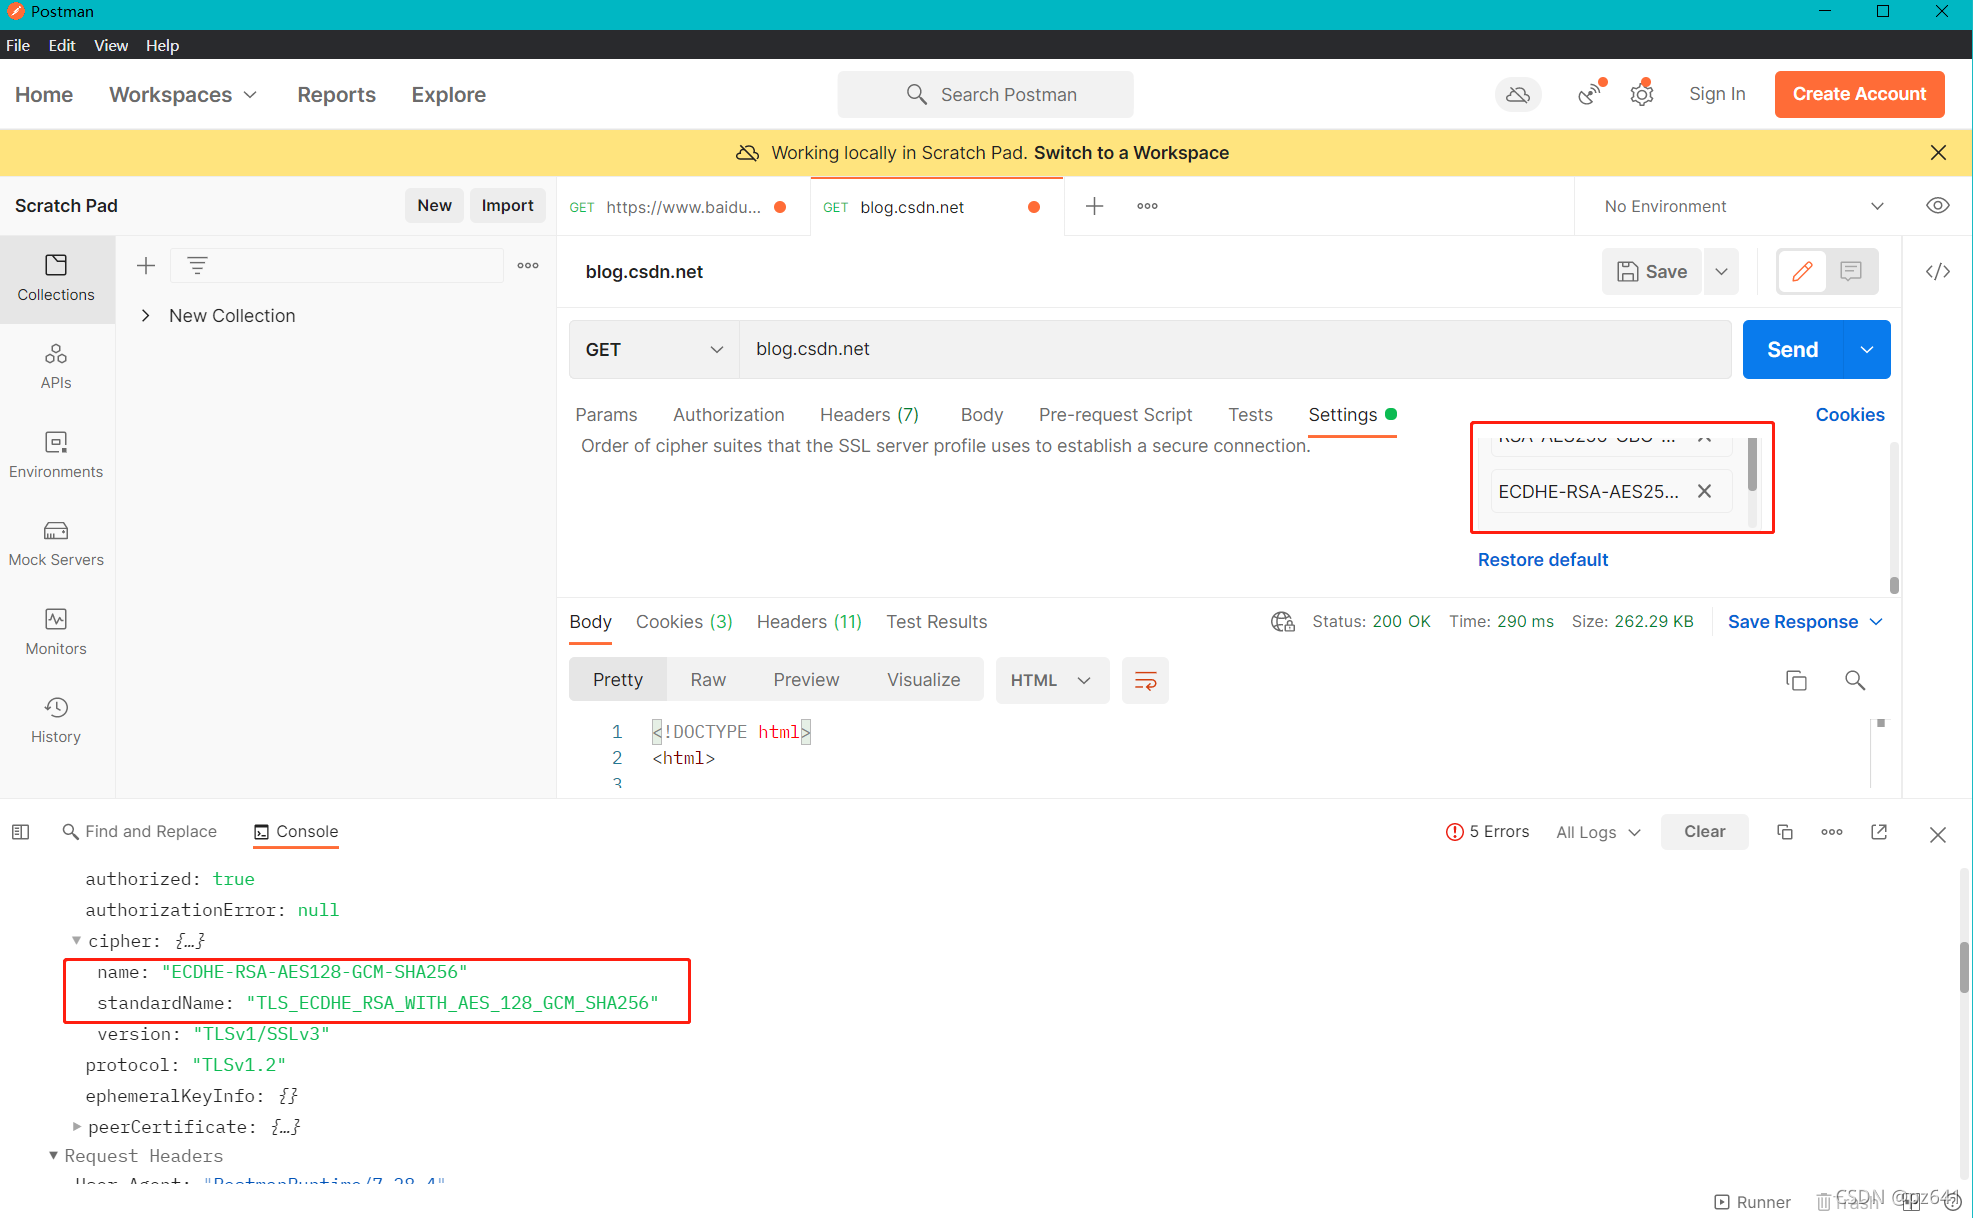Open the APIs sidebar panel
The image size is (1973, 1218).
[56, 367]
